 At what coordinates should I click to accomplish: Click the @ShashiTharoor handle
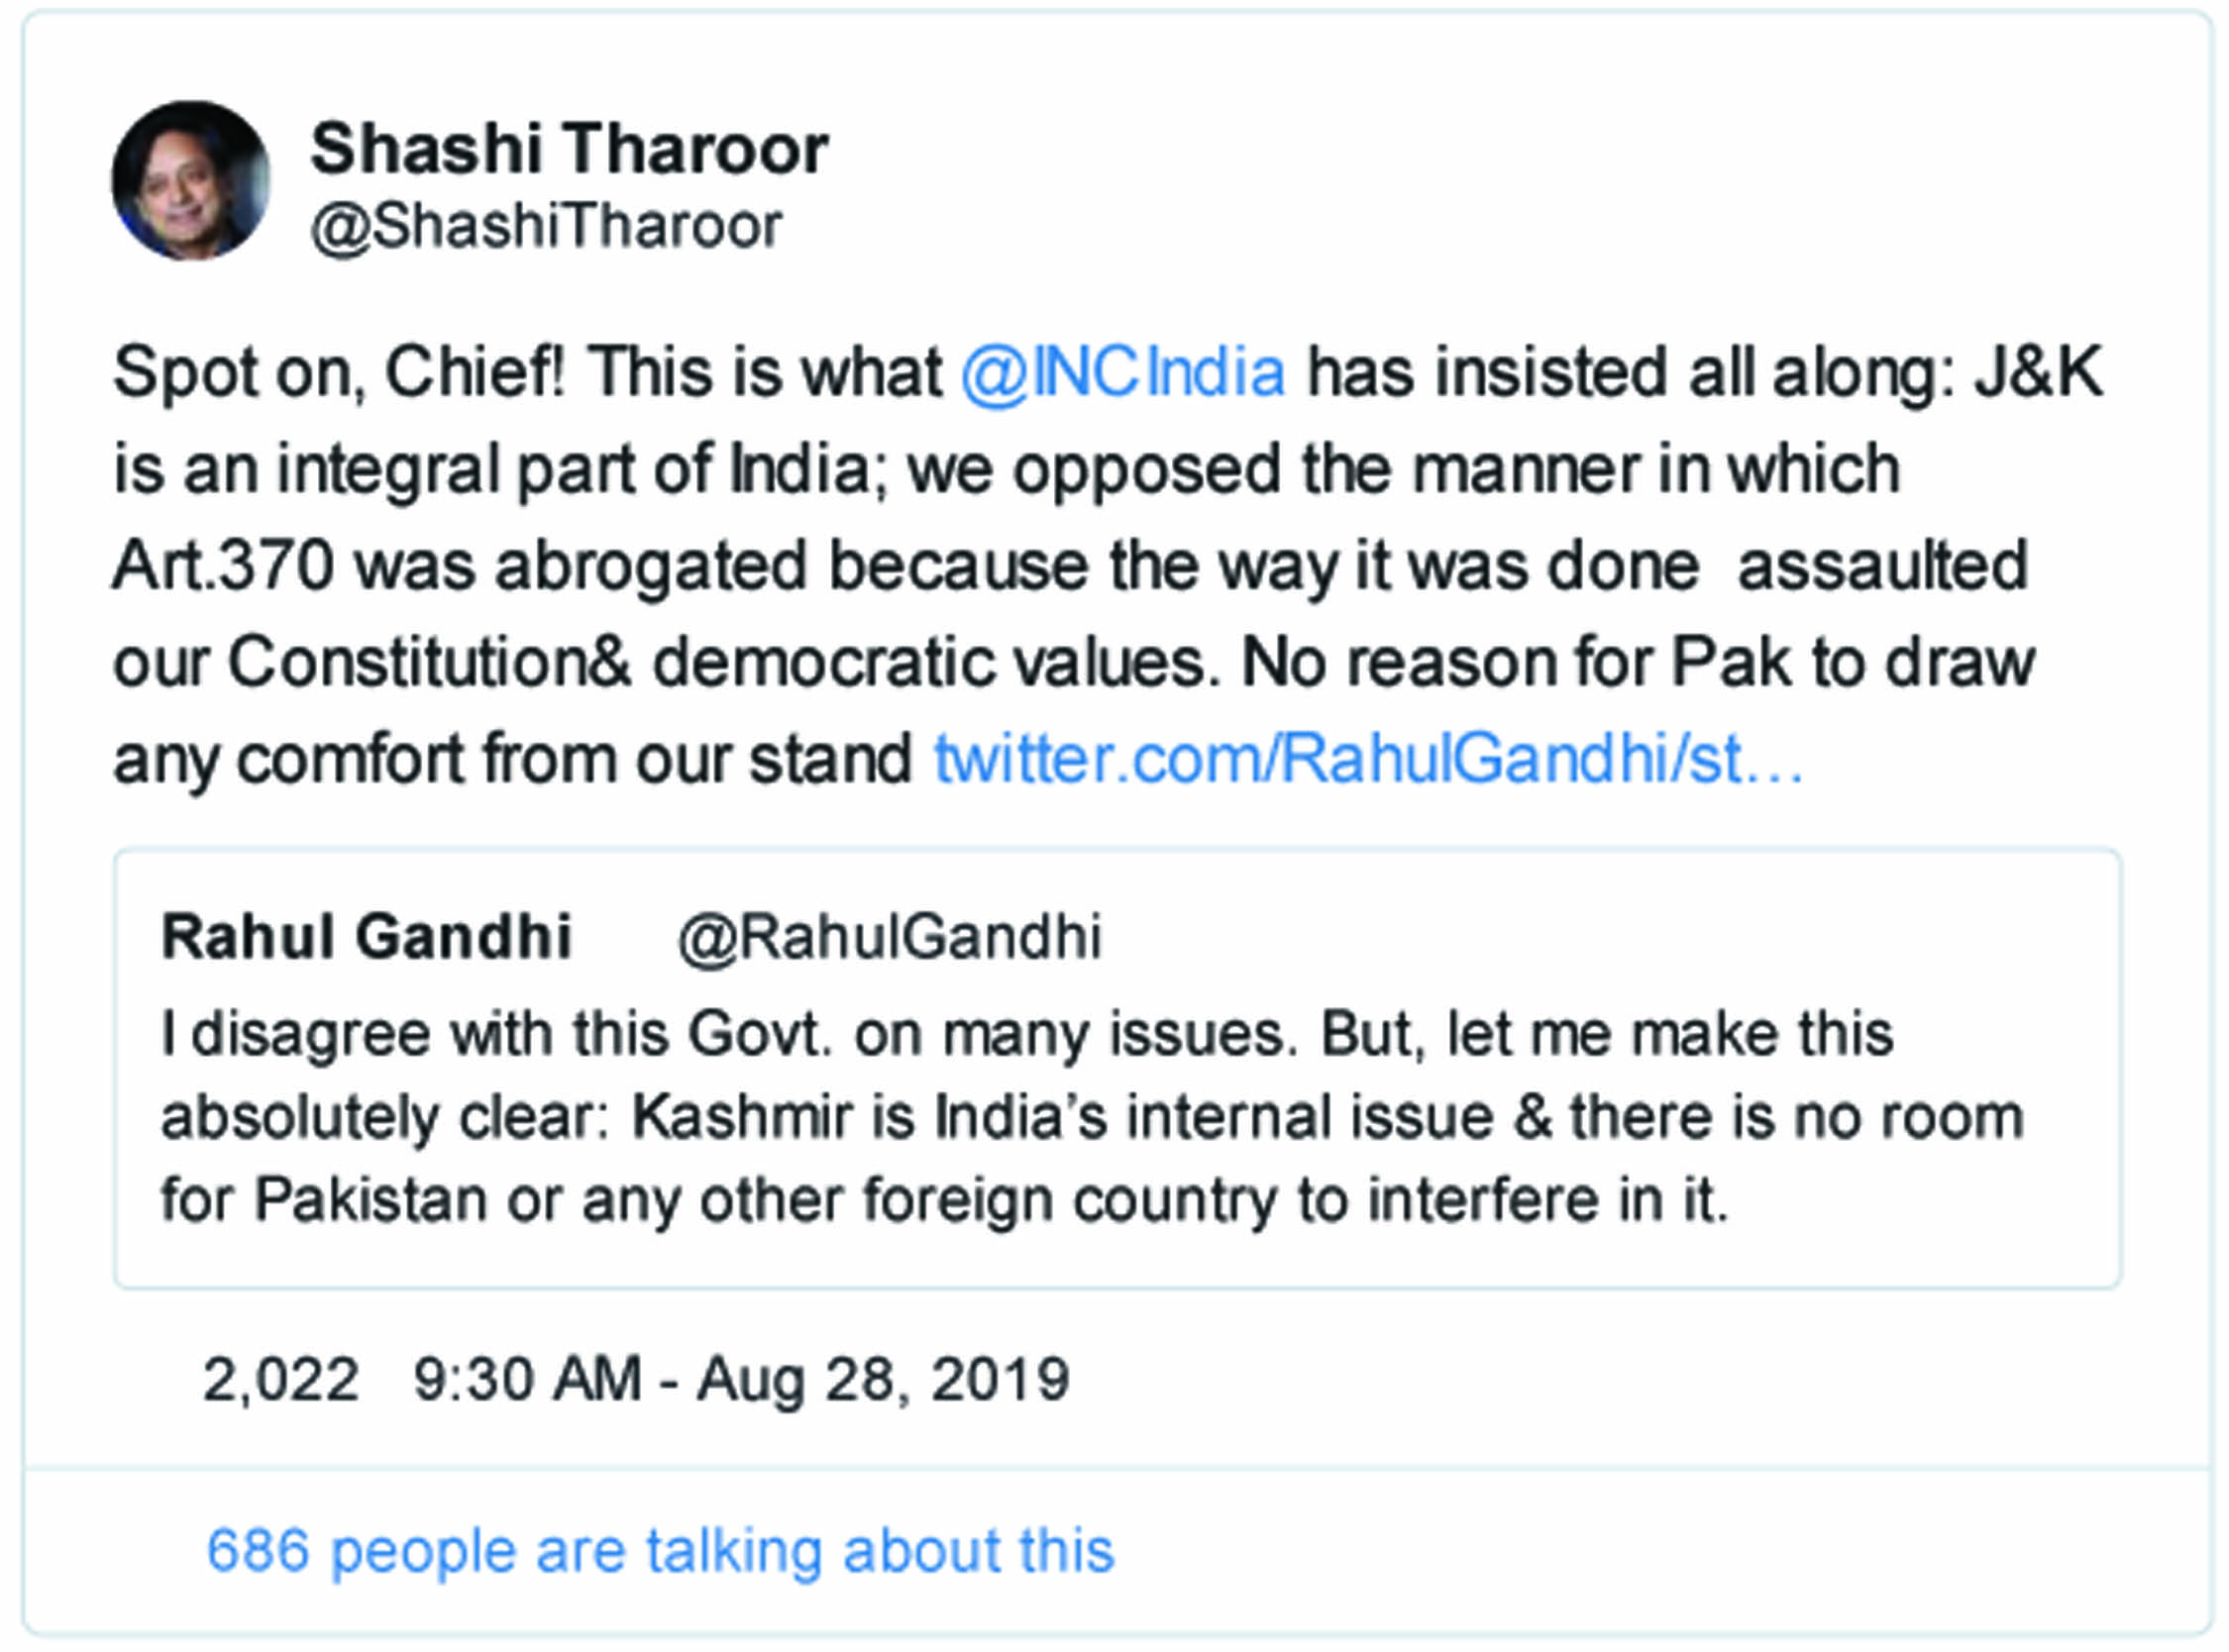click(x=546, y=226)
